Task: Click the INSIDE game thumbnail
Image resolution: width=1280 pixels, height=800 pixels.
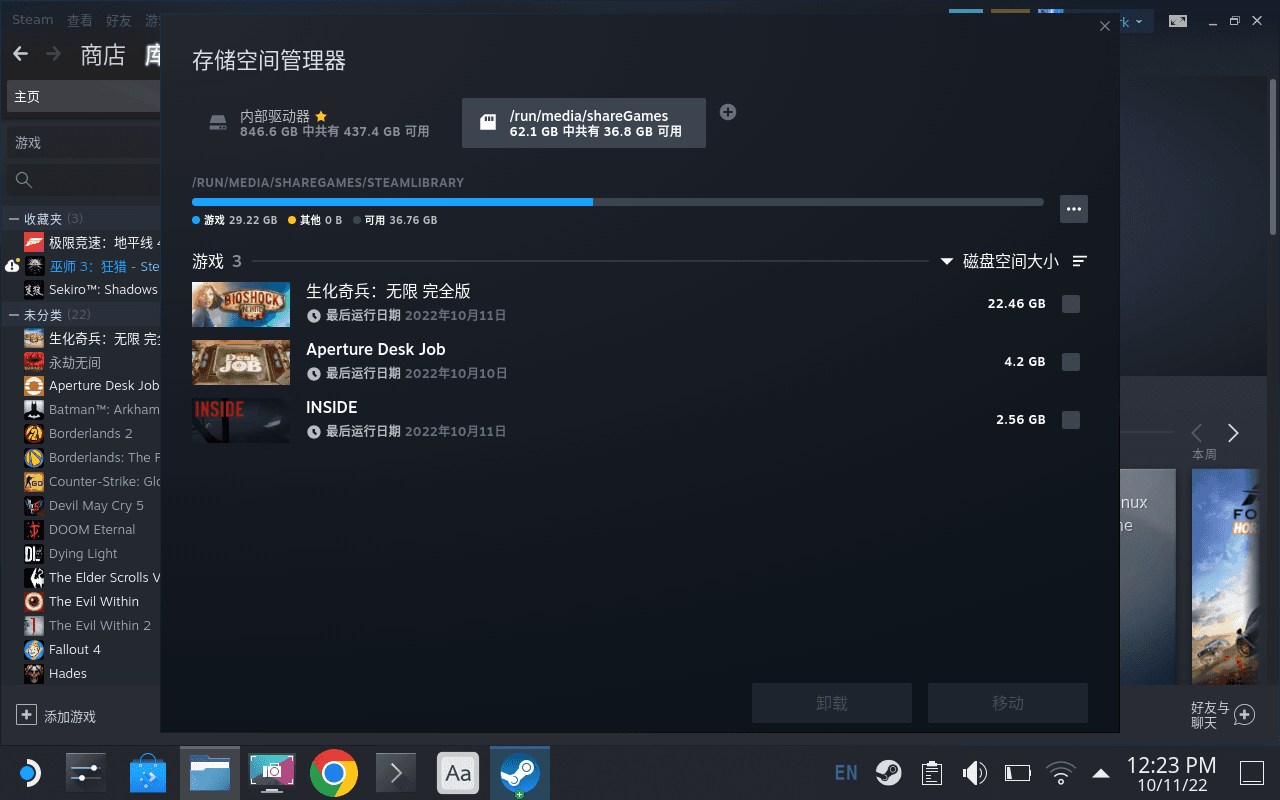Action: tap(241, 420)
